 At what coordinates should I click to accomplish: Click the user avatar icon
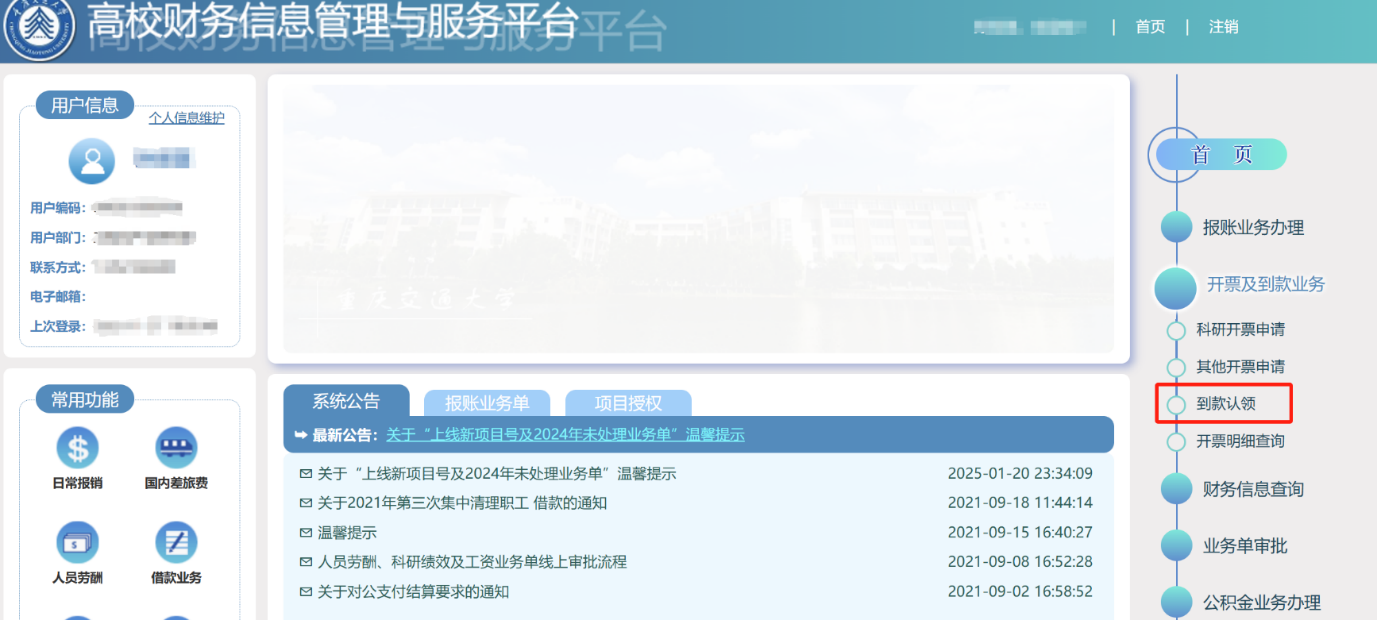tap(92, 160)
